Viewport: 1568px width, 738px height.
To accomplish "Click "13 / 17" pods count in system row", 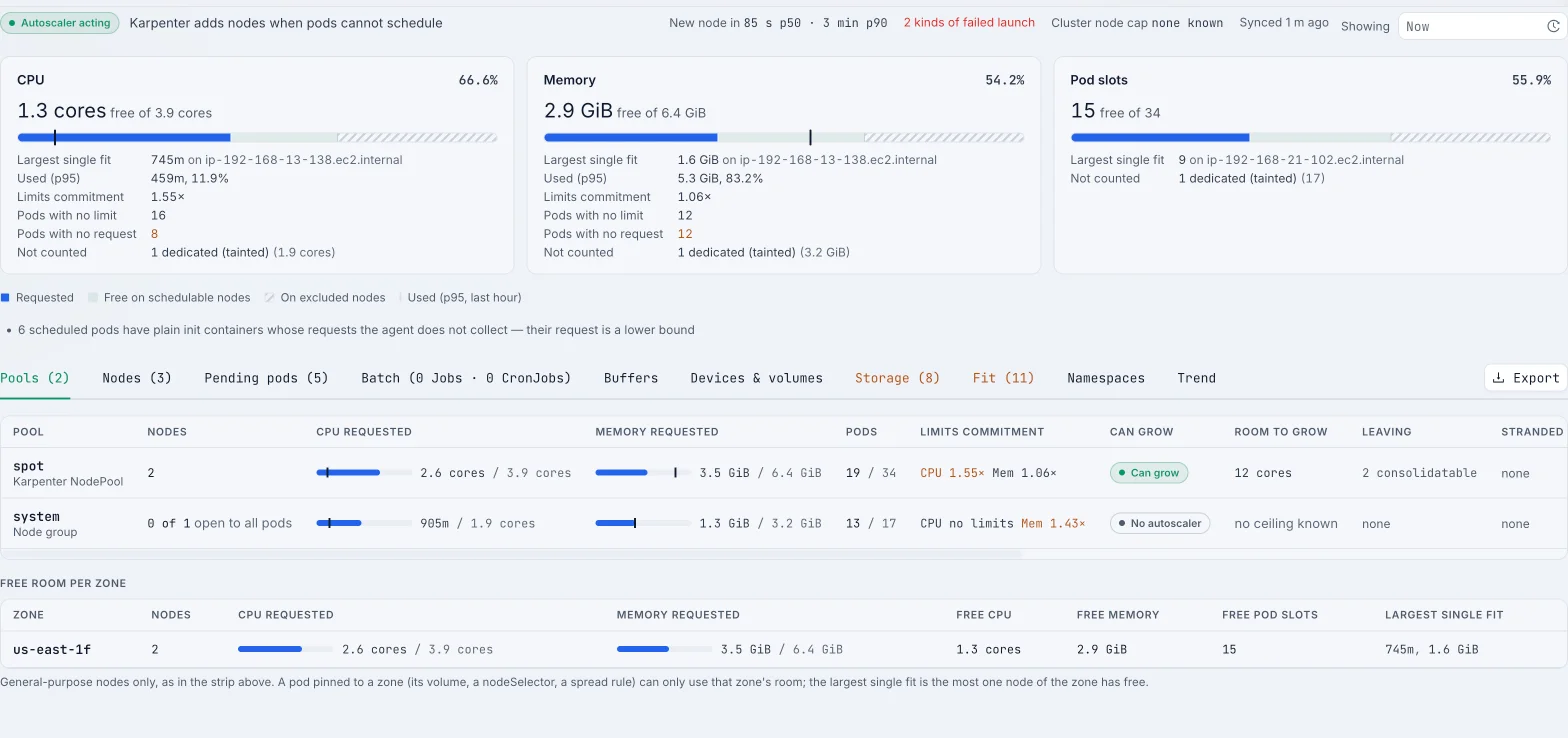I will coord(871,523).
